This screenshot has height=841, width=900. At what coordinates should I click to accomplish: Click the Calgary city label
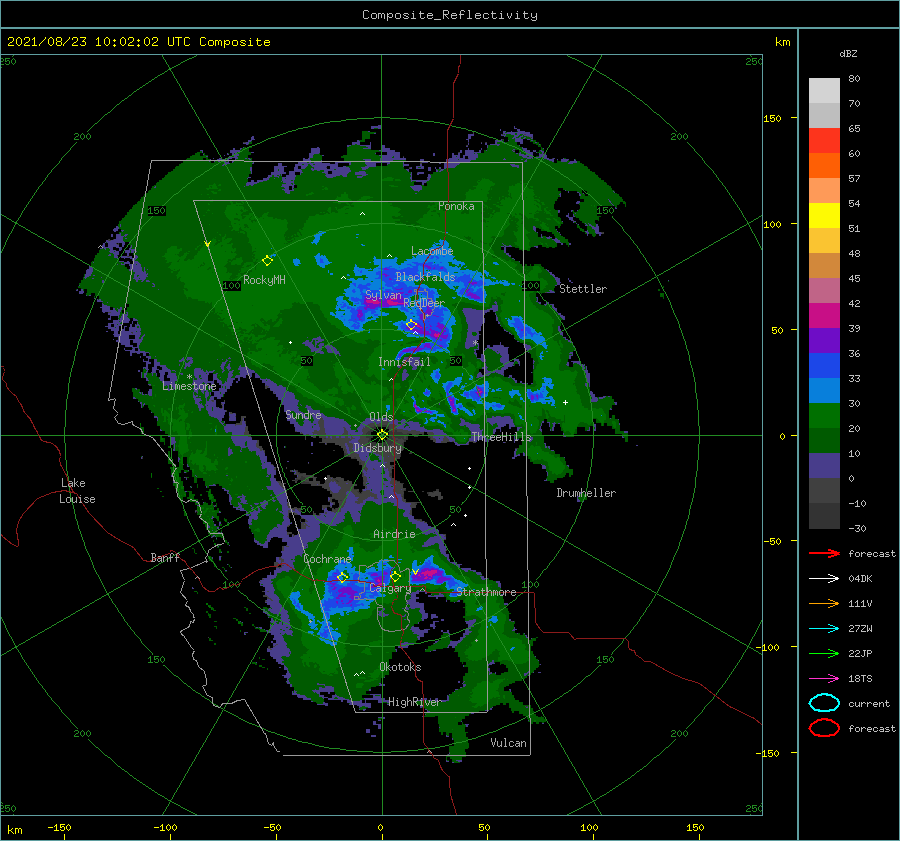point(390,588)
